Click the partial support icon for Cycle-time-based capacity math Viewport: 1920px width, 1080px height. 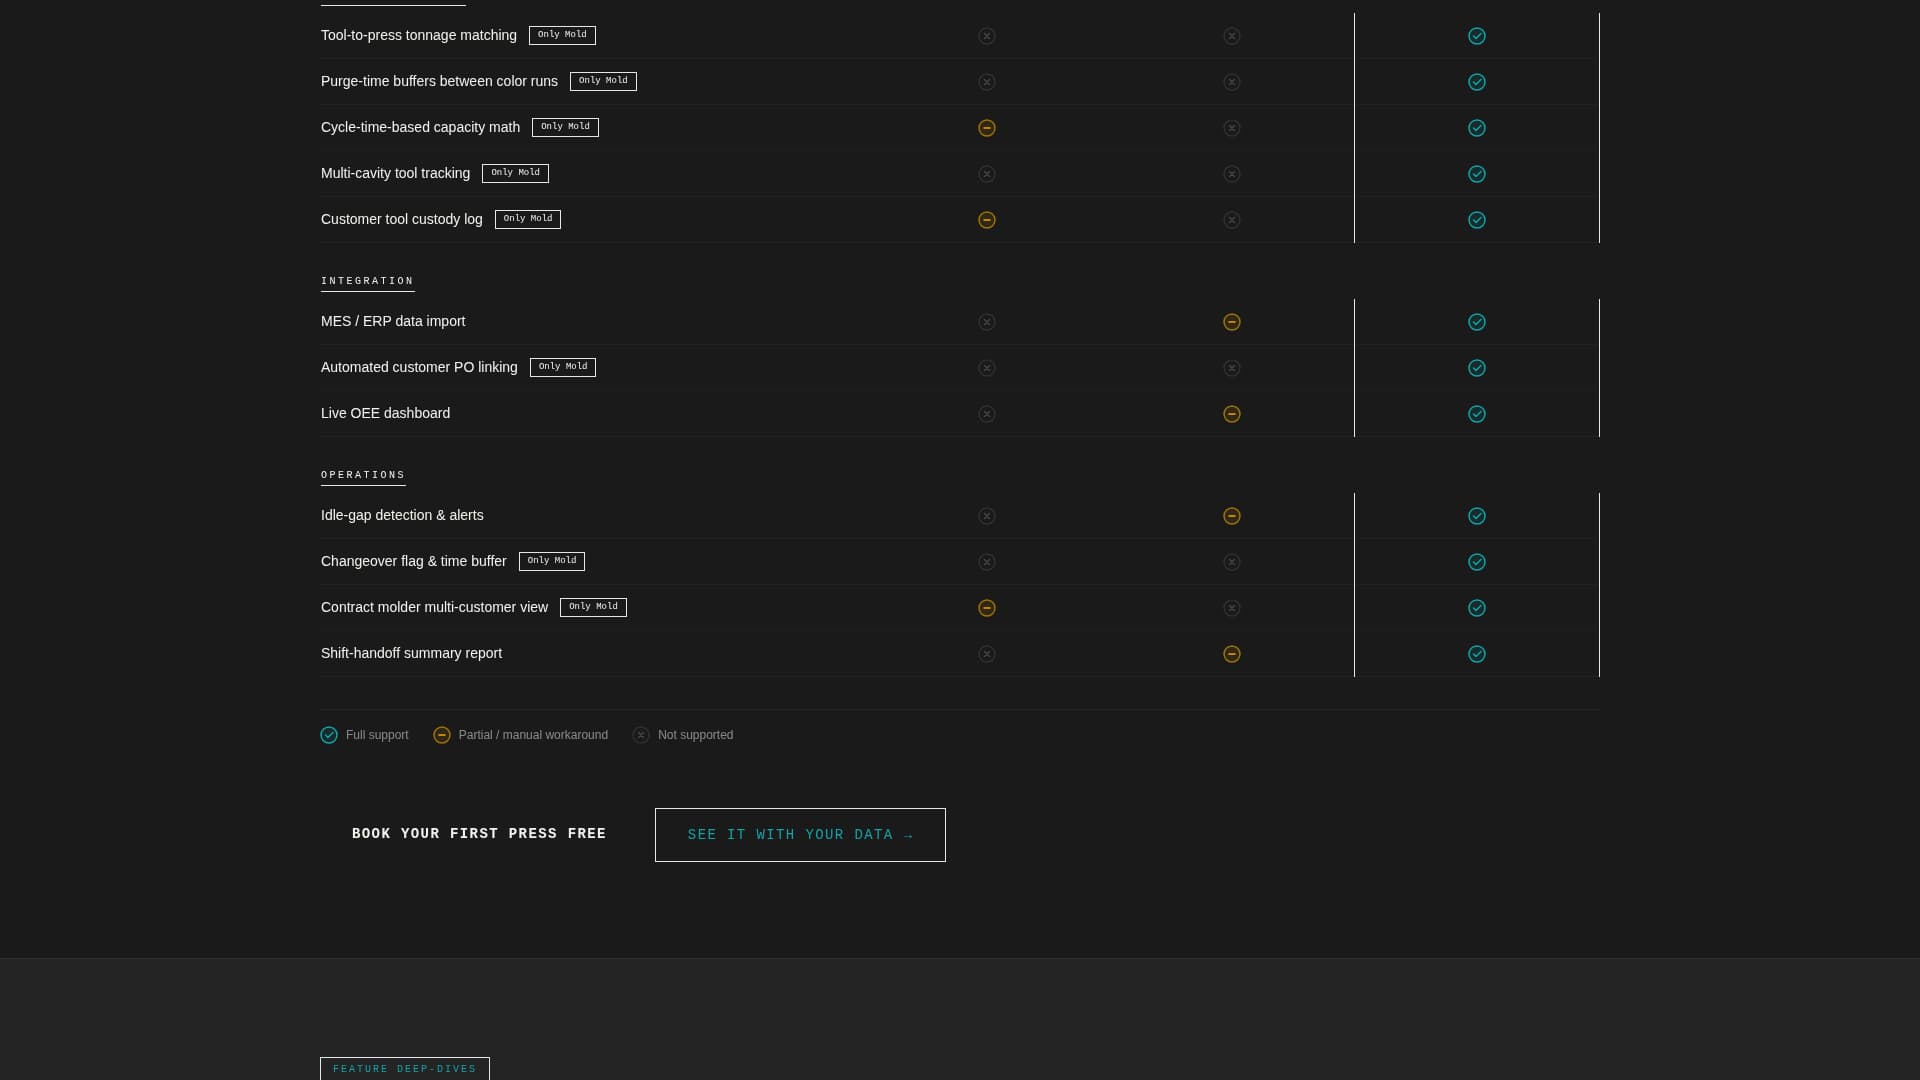(x=987, y=128)
